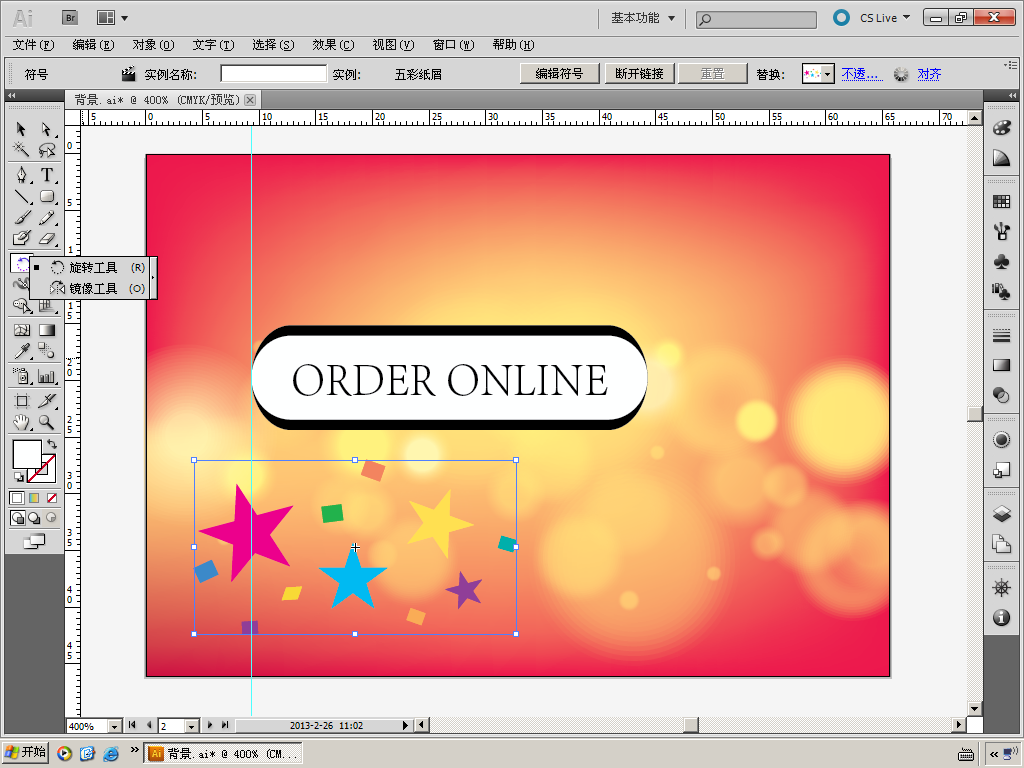Viewport: 1024px width, 768px height.
Task: Go to next artboard arrow
Action: pyautogui.click(x=210, y=725)
